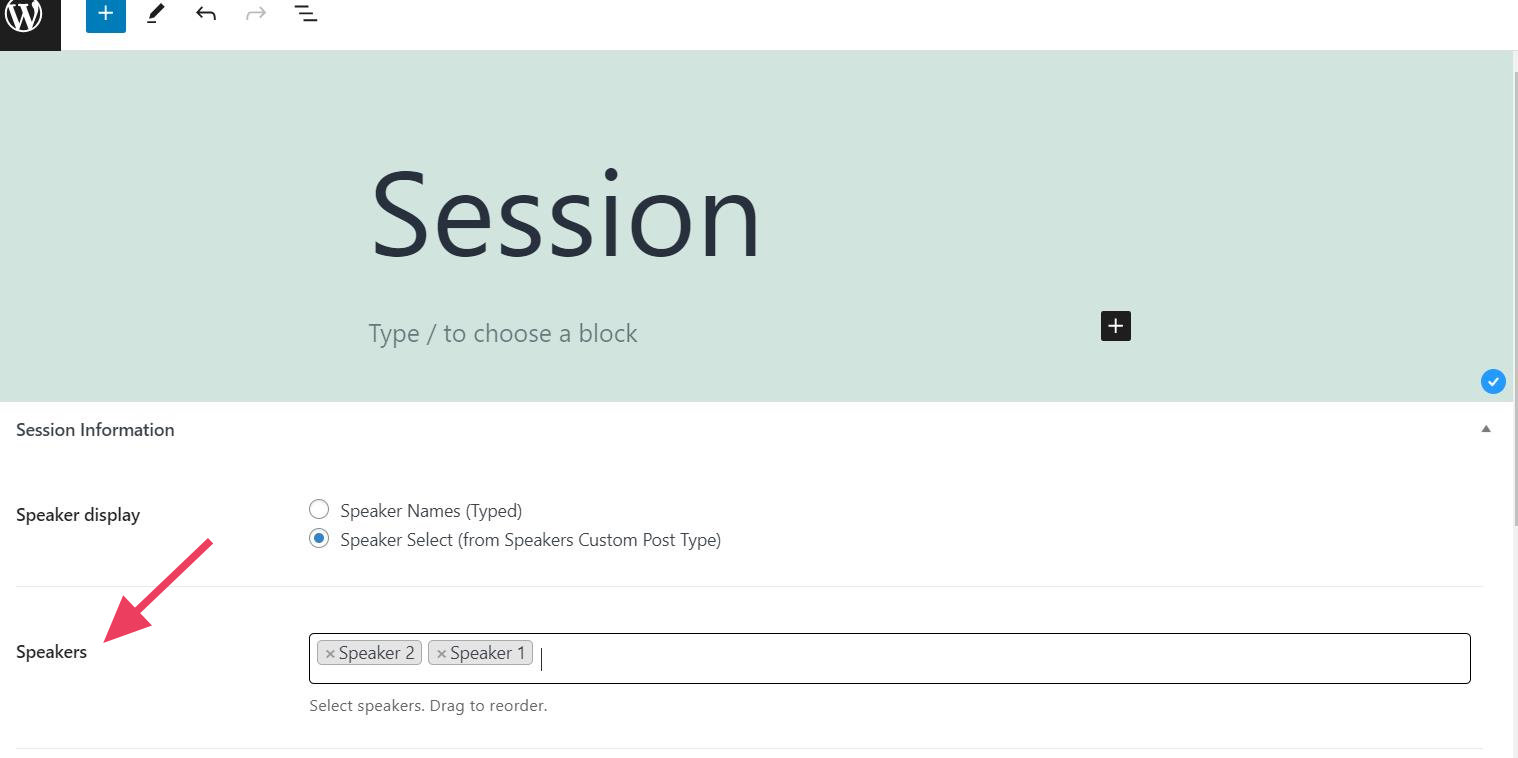Click the WordPress logo icon

(24, 15)
